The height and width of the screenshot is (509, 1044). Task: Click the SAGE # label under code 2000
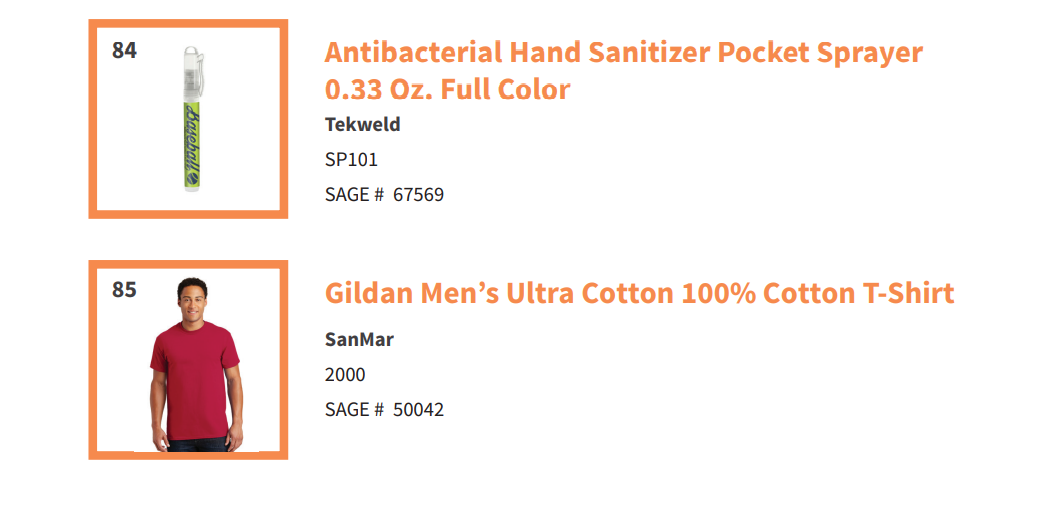click(x=354, y=409)
